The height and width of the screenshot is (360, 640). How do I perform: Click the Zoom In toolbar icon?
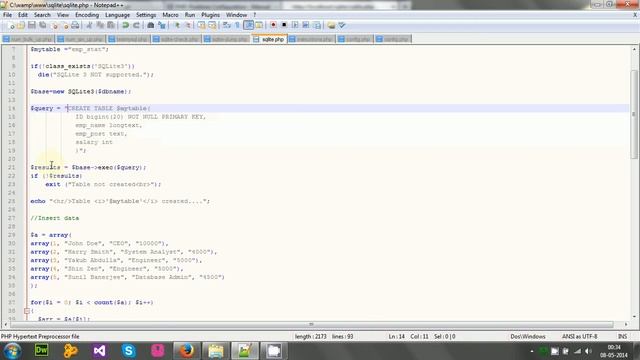176,25
